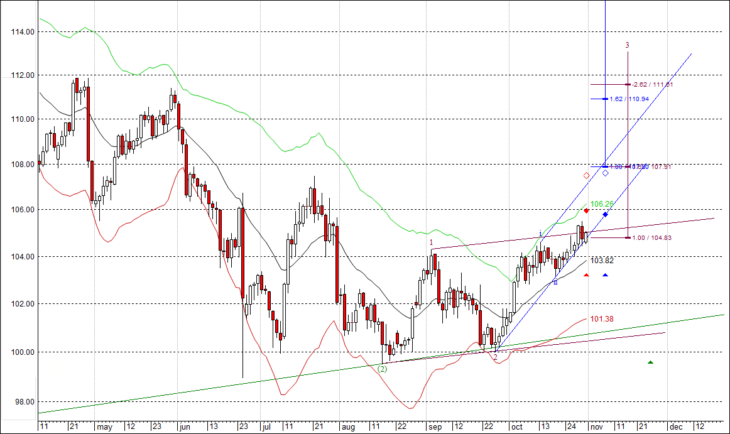This screenshot has width=730, height=434.
Task: Click the '1.00 / 104.83' Fibonacci label
Action: (652, 238)
